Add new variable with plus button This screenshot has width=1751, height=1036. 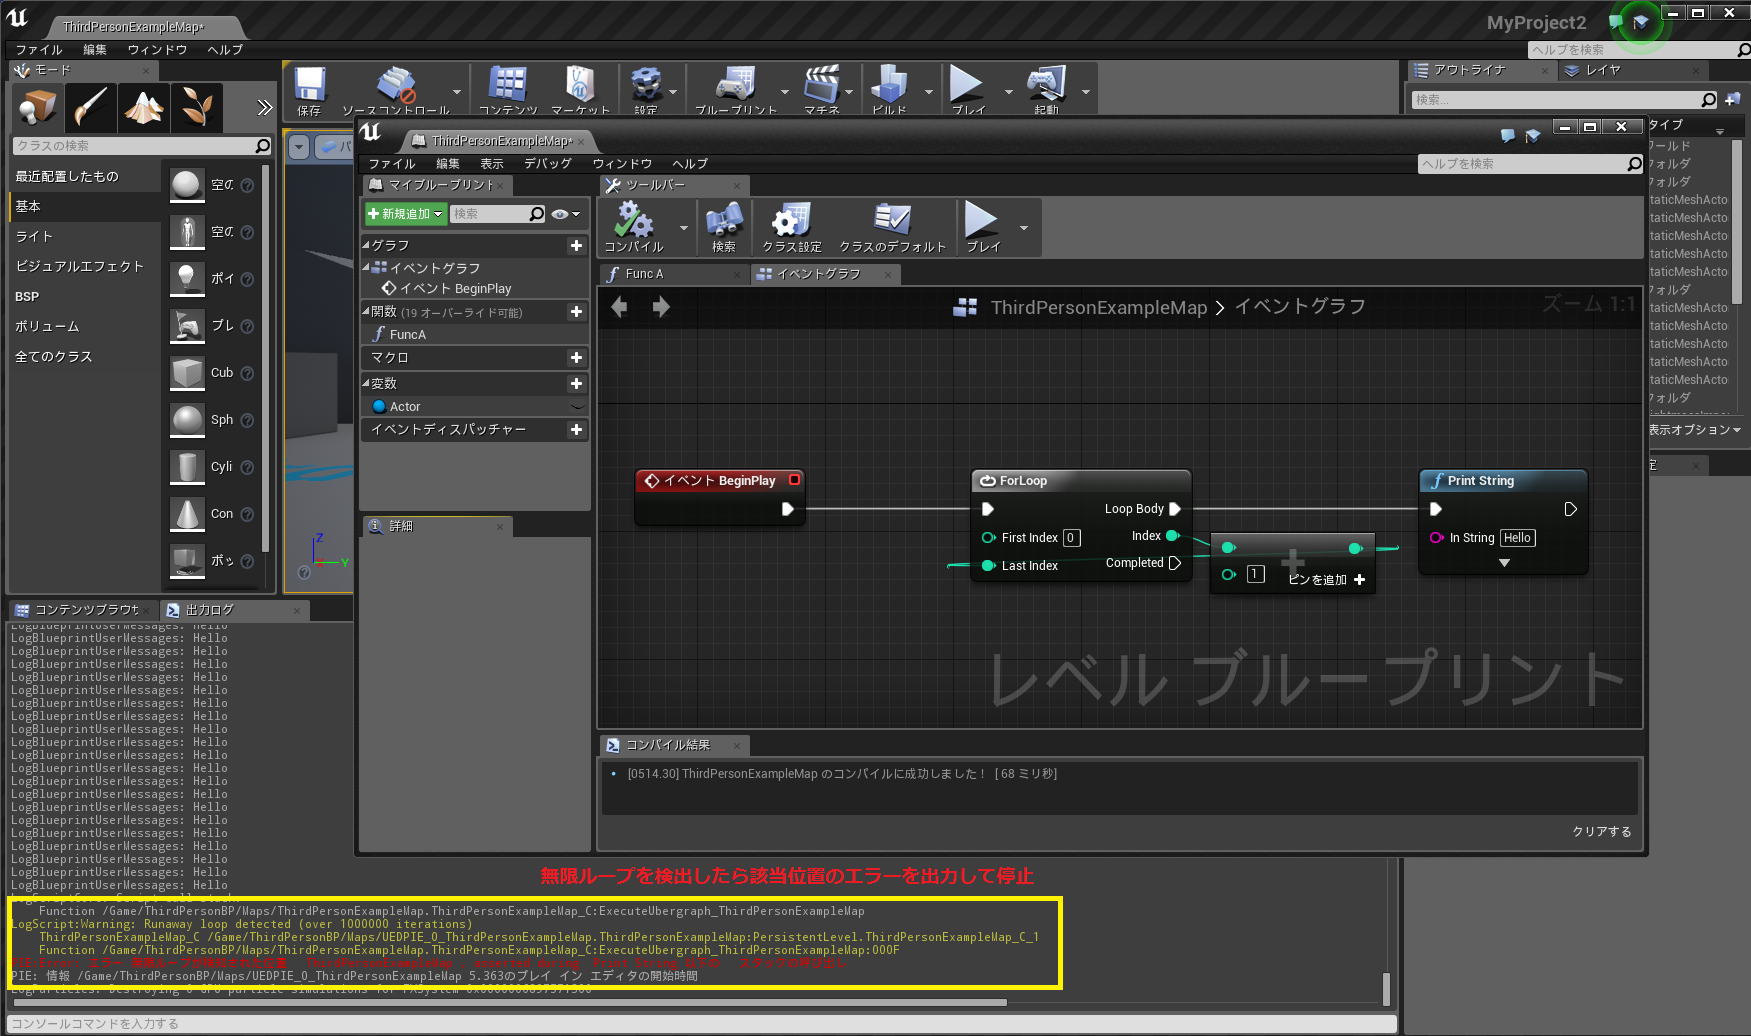tap(576, 384)
